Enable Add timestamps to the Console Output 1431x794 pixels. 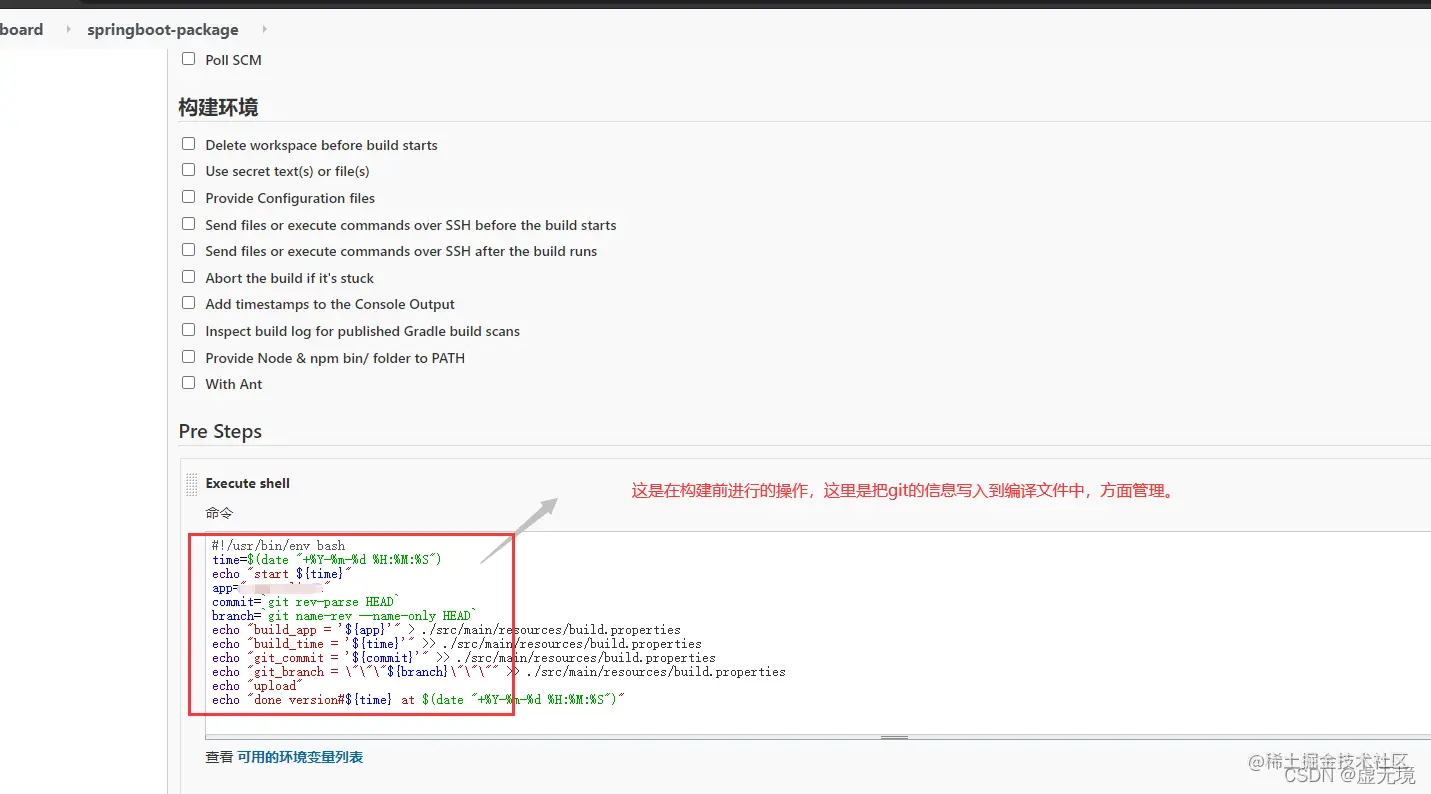188,303
